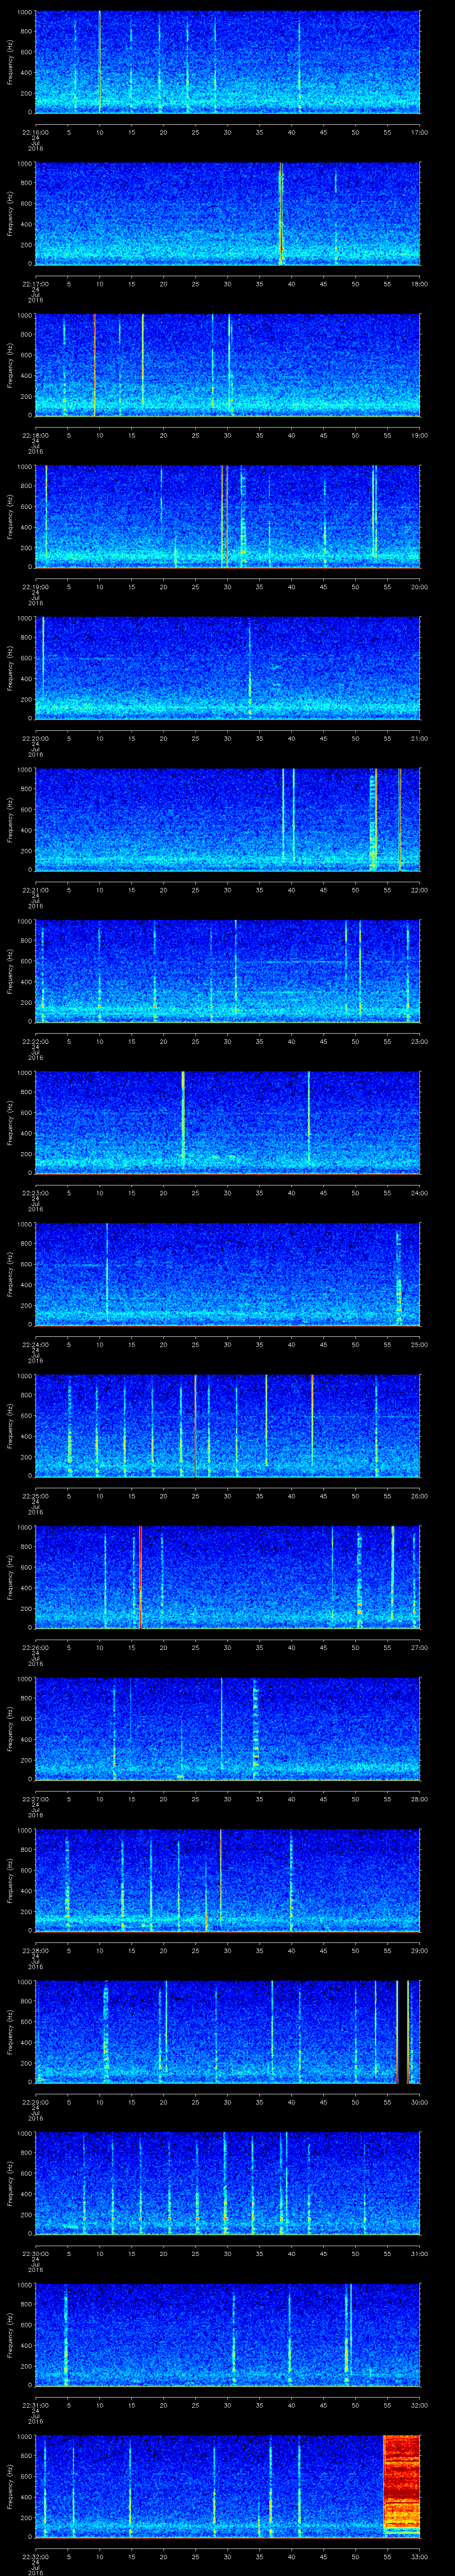Image resolution: width=455 pixels, height=2576 pixels.
Task: Click the '22:17:00' start time label
Action: [x=35, y=284]
